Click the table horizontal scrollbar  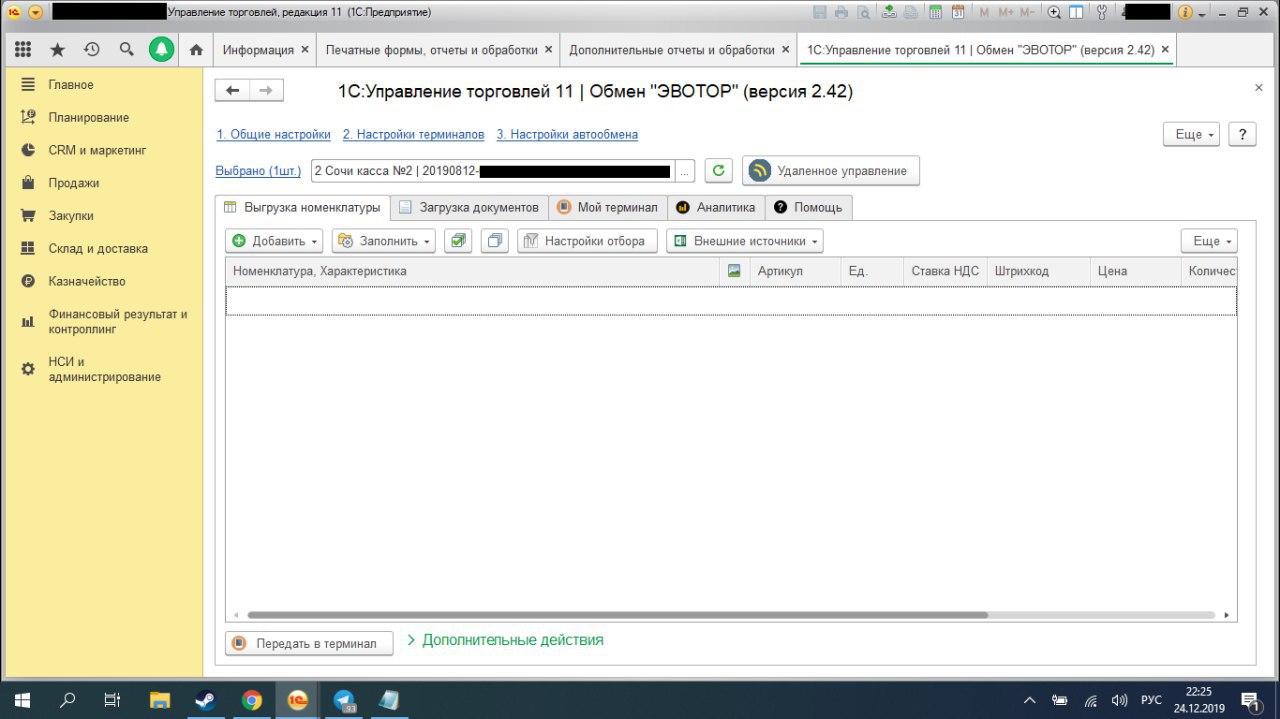(618, 616)
